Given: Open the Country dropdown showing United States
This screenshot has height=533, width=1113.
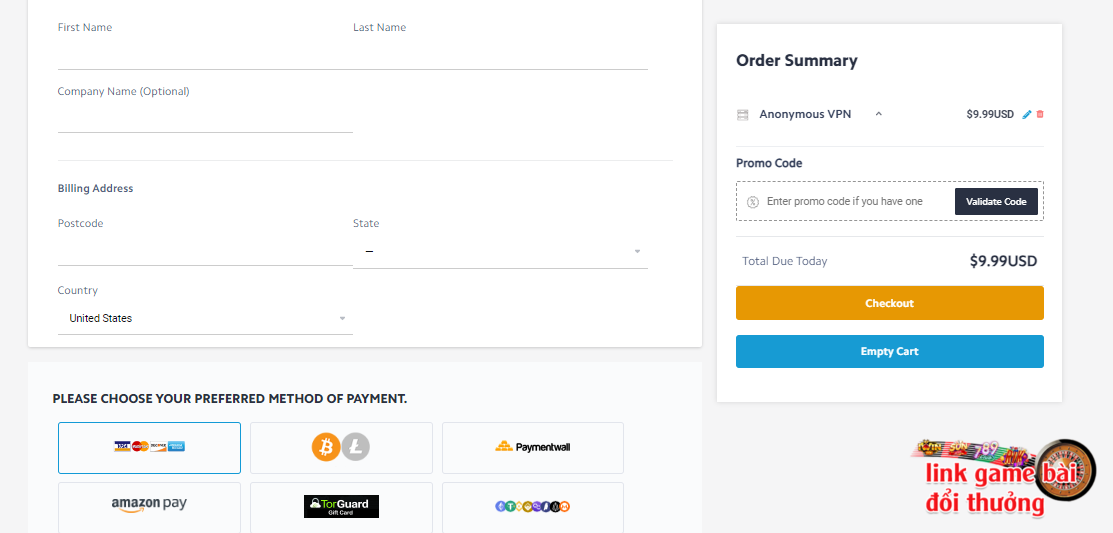Looking at the screenshot, I should point(205,319).
